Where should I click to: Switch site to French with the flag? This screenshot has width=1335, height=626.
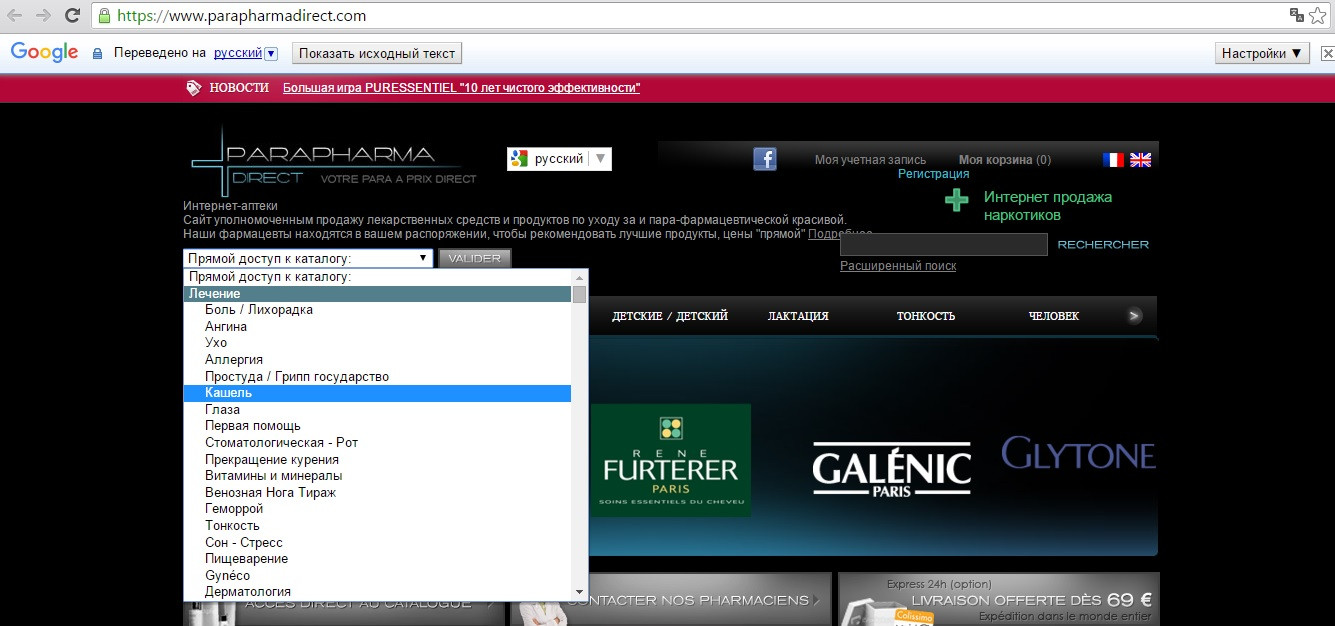[1113, 160]
